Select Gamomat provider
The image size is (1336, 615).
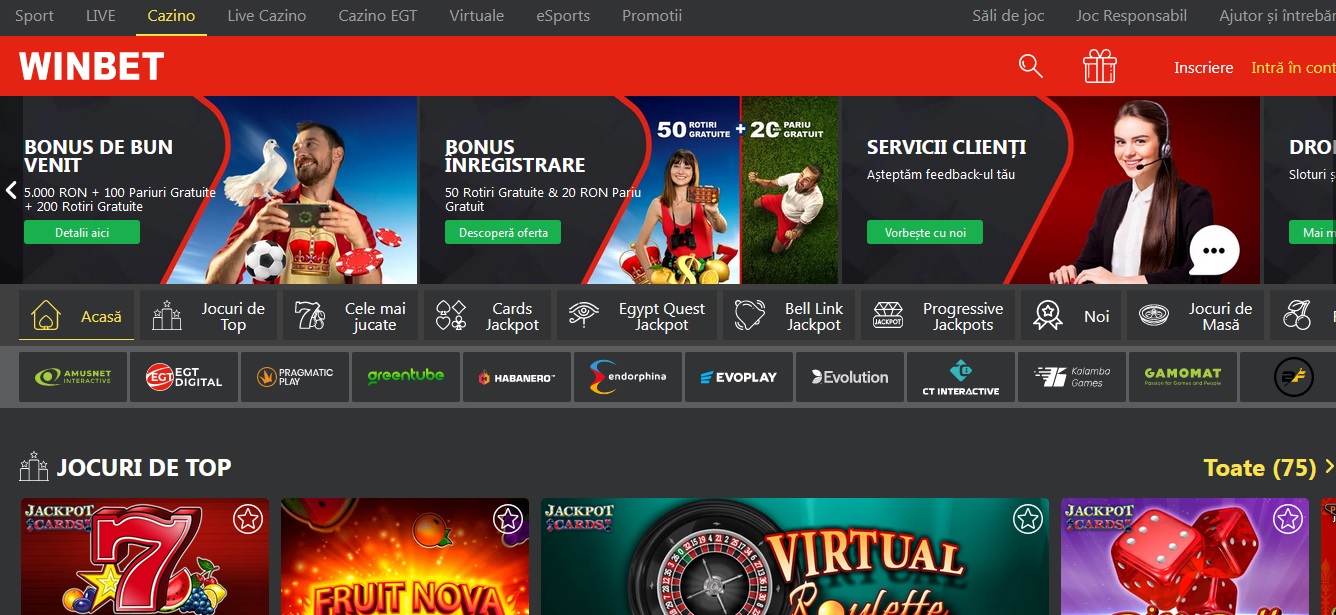[1183, 377]
